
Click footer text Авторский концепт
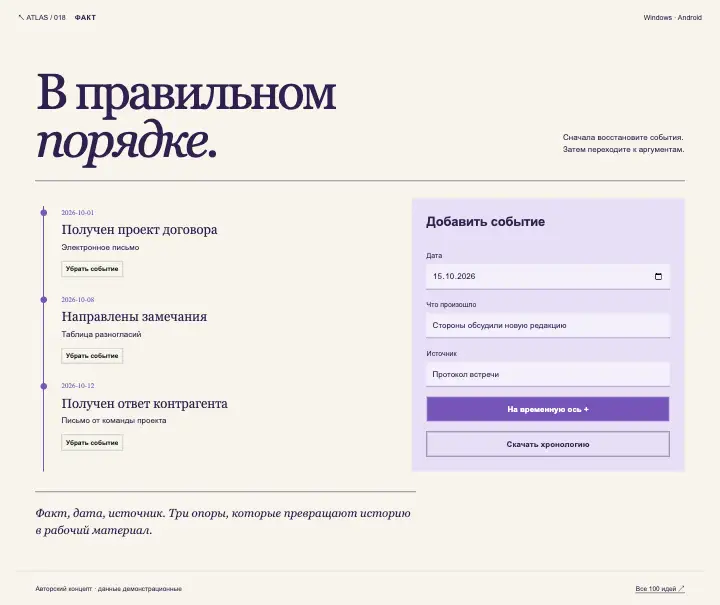(63, 588)
